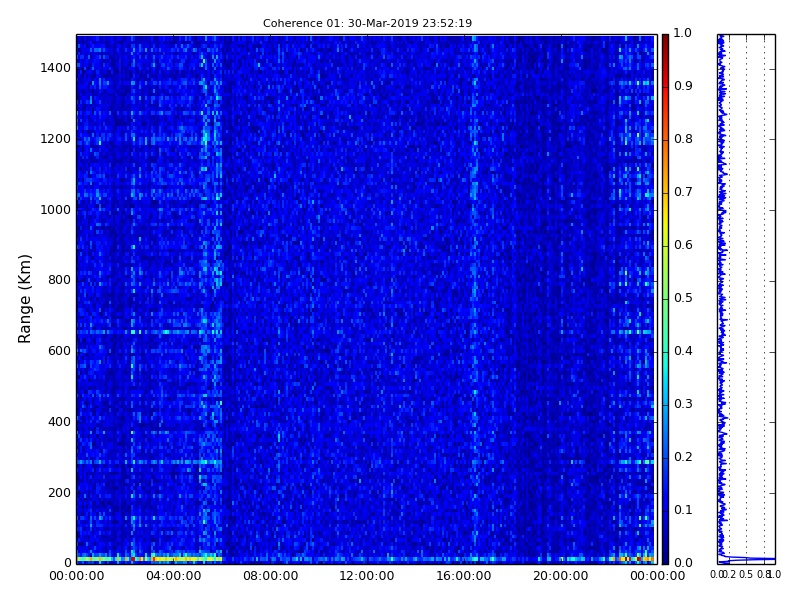This screenshot has height=600, width=800.
Task: Click the colorbar label 0.3
Action: tap(683, 404)
